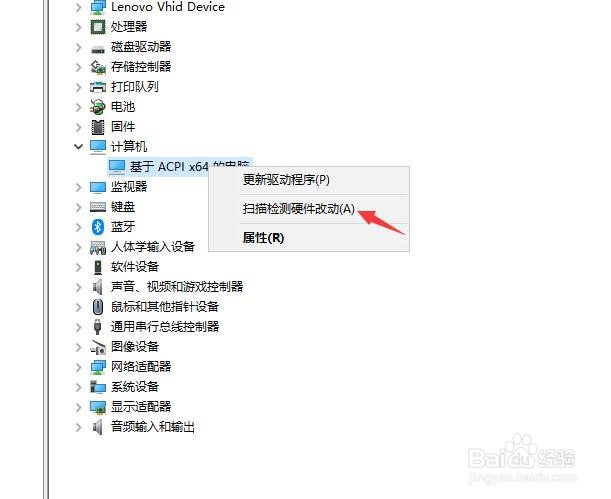Expand the 显示适配器 category
Image resolution: width=611 pixels, height=499 pixels.
pyautogui.click(x=79, y=407)
